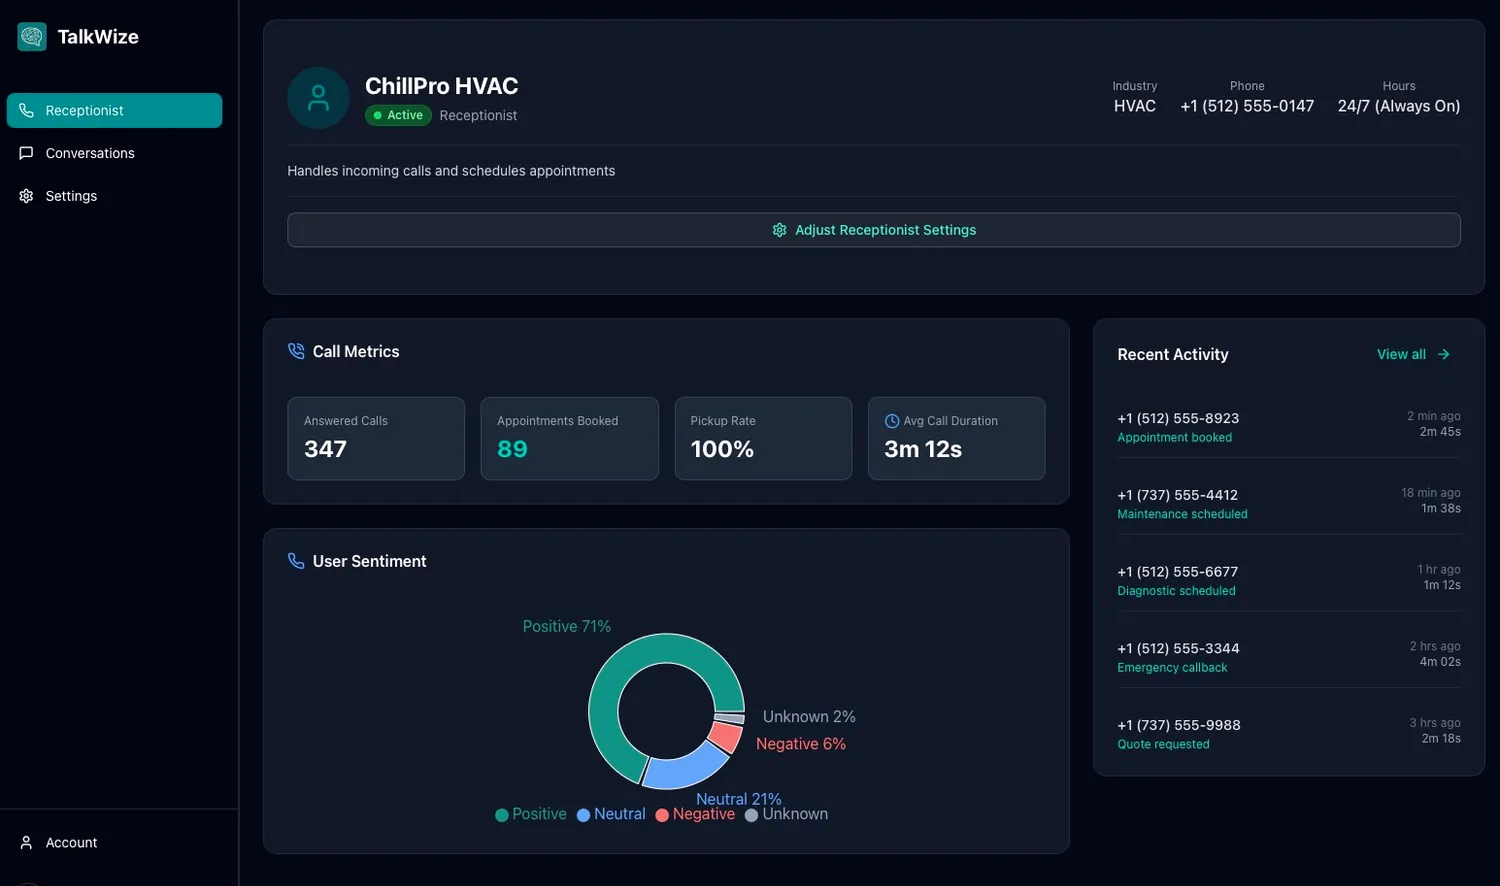This screenshot has width=1500, height=886.
Task: Select the Appointments Booked metric card
Action: pyautogui.click(x=569, y=438)
